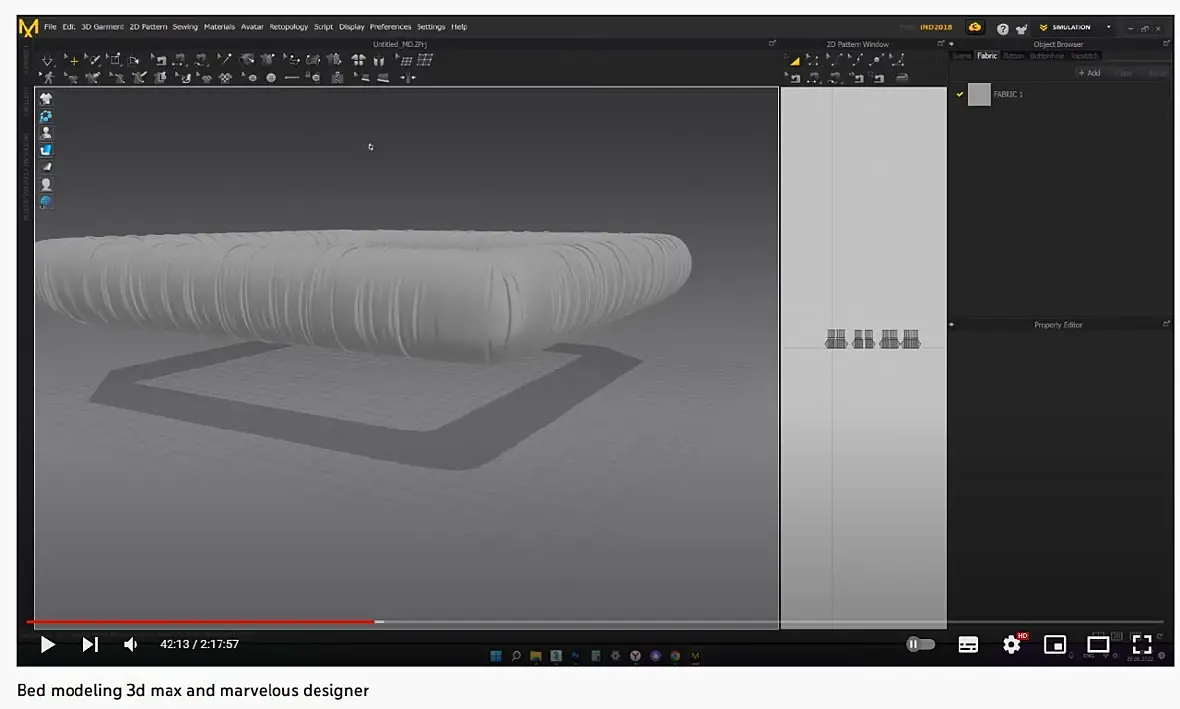Image resolution: width=1180 pixels, height=709 pixels.
Task: Open the cloud sync icon in the title bar
Action: (x=975, y=27)
